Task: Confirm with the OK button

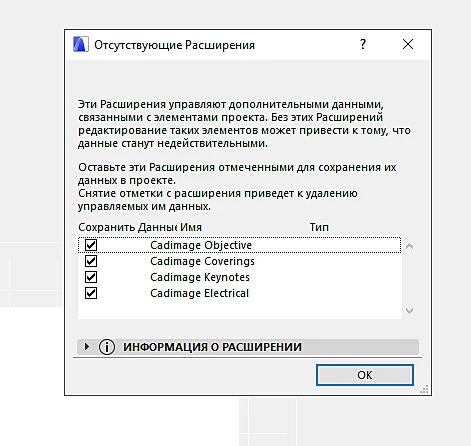Action: point(365,375)
